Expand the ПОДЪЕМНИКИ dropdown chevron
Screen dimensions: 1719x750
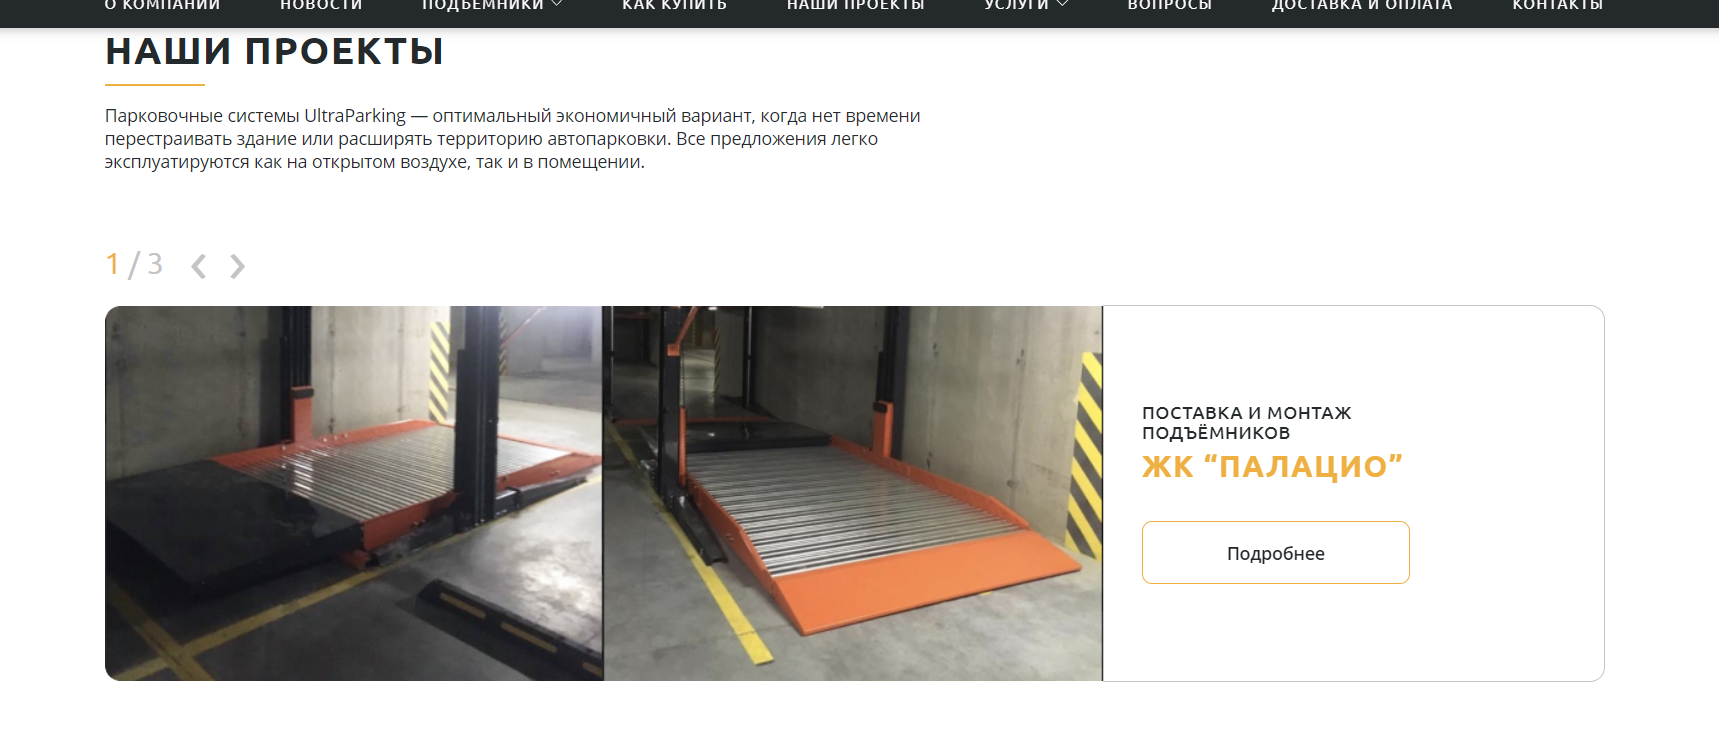pyautogui.click(x=557, y=5)
